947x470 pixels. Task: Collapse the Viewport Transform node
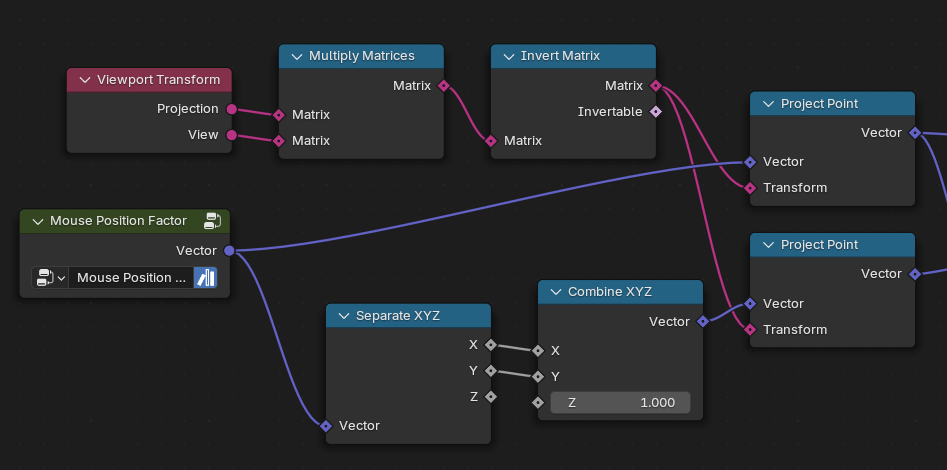coord(85,80)
